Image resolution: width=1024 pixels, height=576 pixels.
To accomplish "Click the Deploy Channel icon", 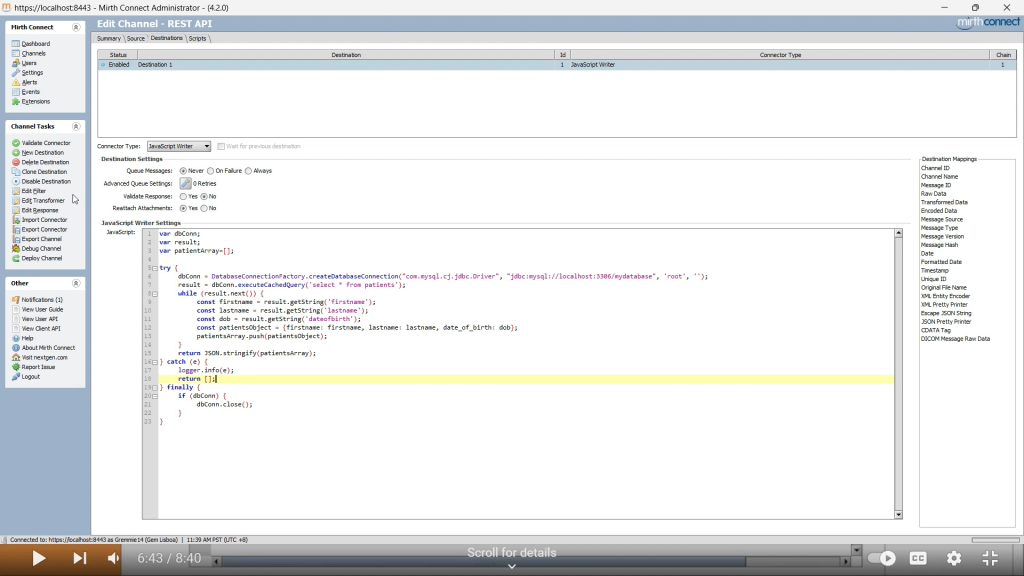I will tap(16, 259).
